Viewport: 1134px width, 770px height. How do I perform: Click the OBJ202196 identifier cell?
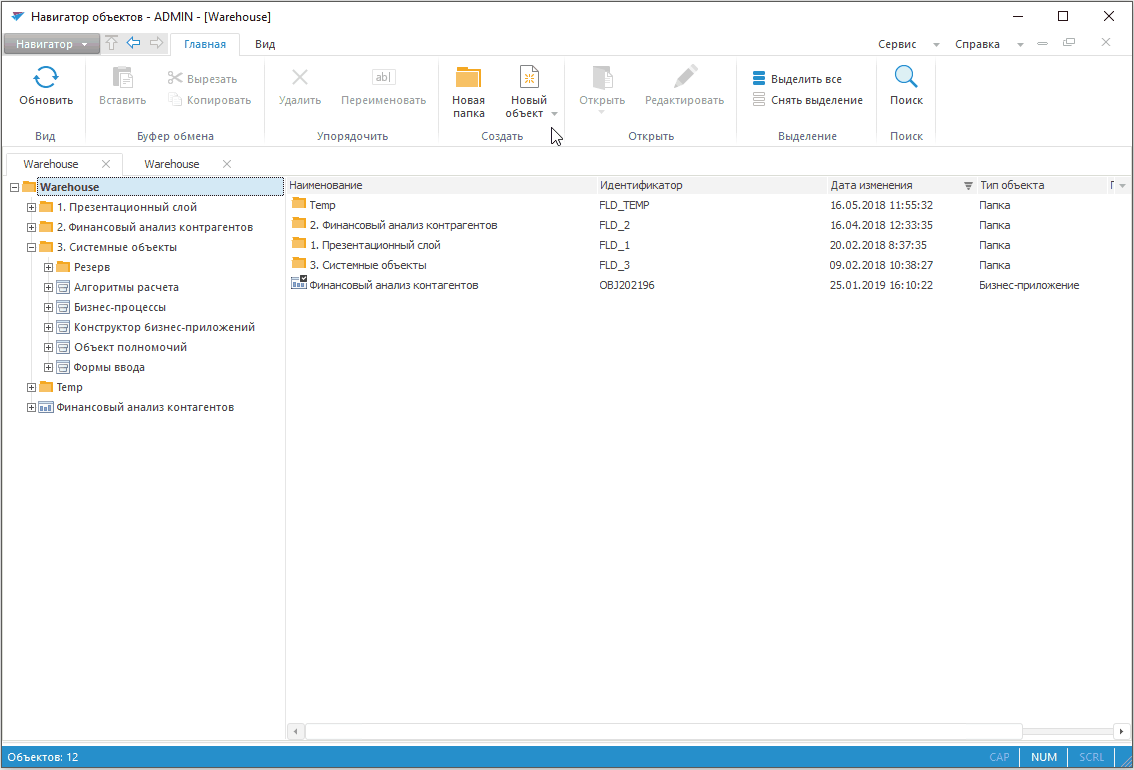pos(627,286)
